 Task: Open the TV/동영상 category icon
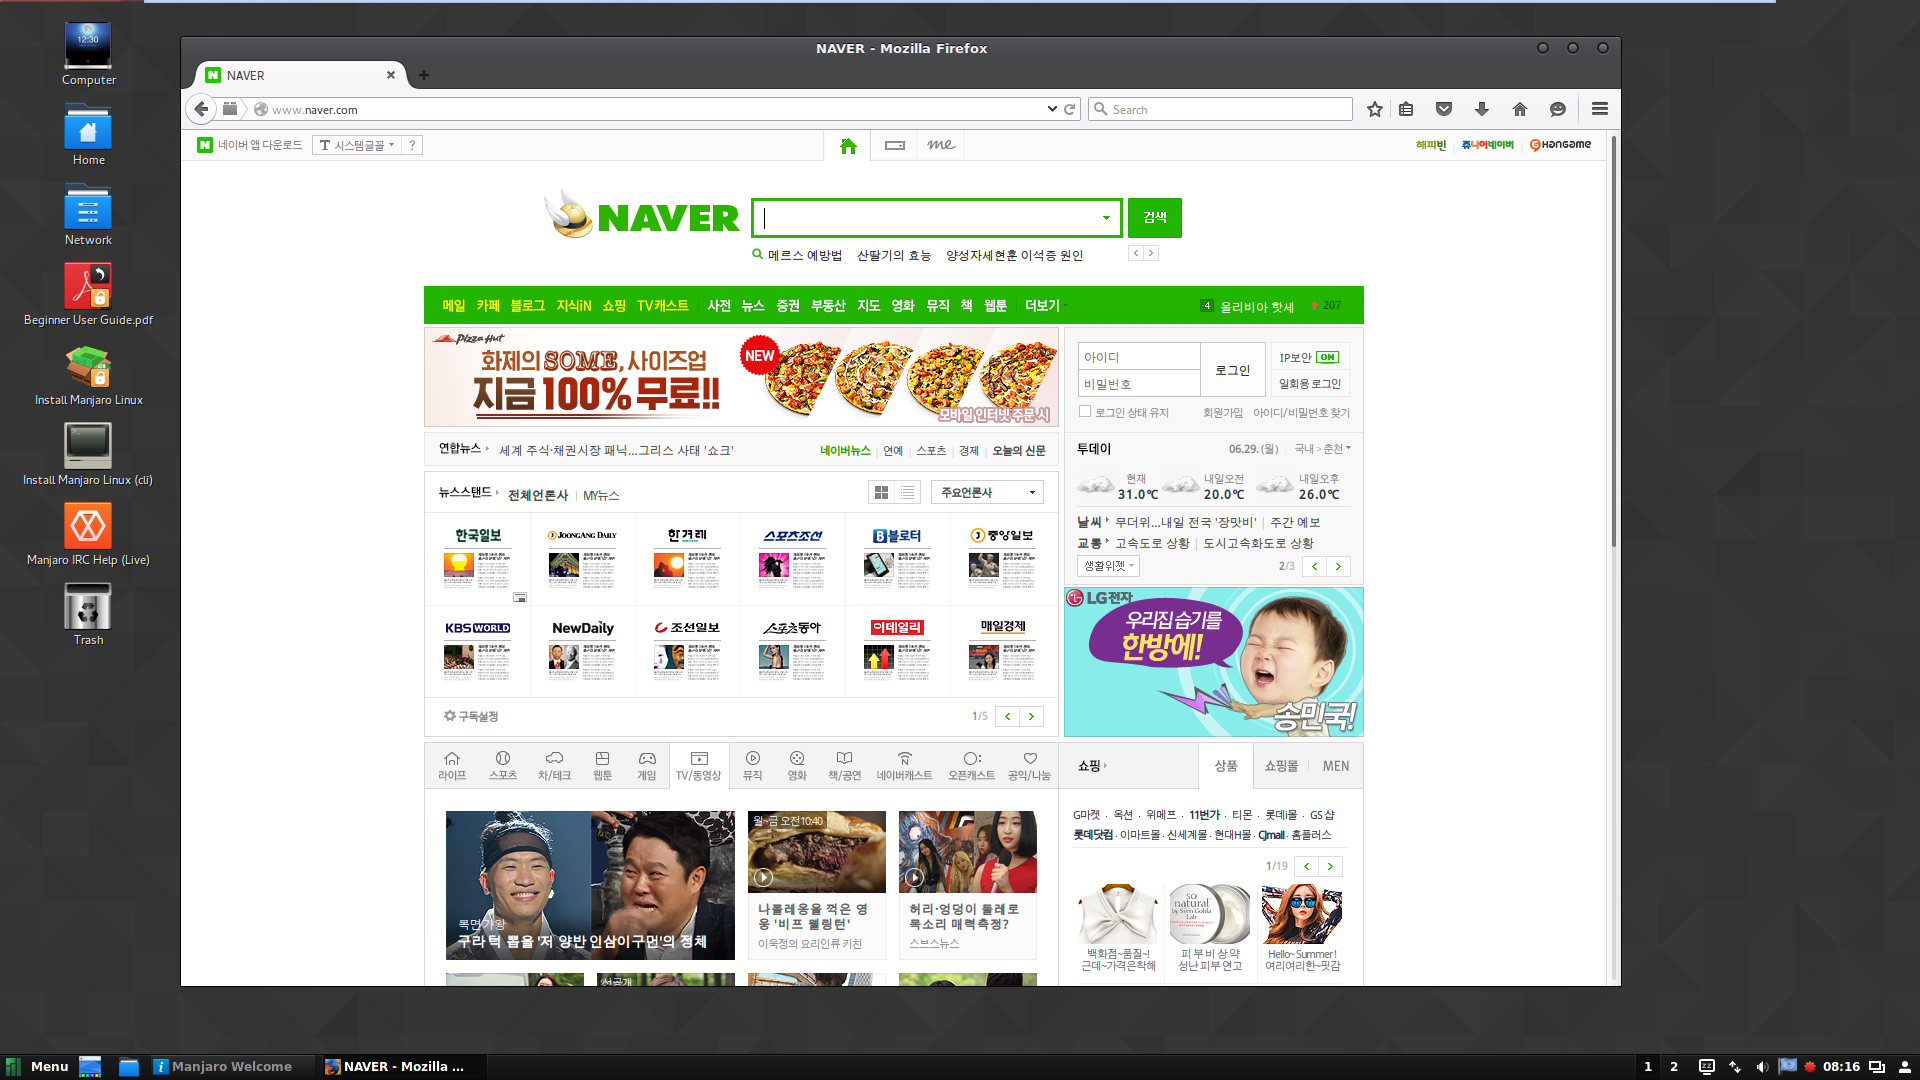(x=698, y=766)
